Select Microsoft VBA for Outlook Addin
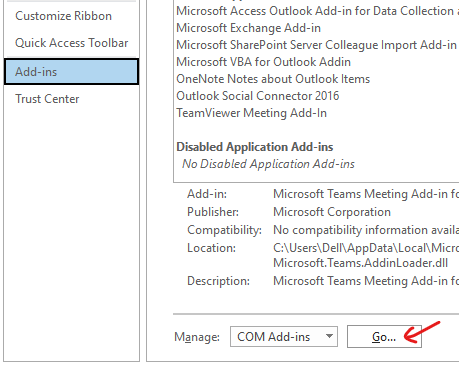 coord(263,62)
